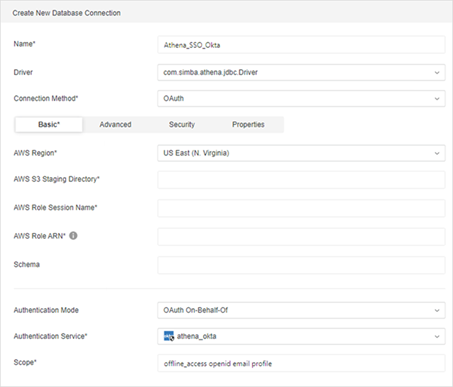
Task: Click the AWS S3 Staging Directory field
Action: [301, 180]
